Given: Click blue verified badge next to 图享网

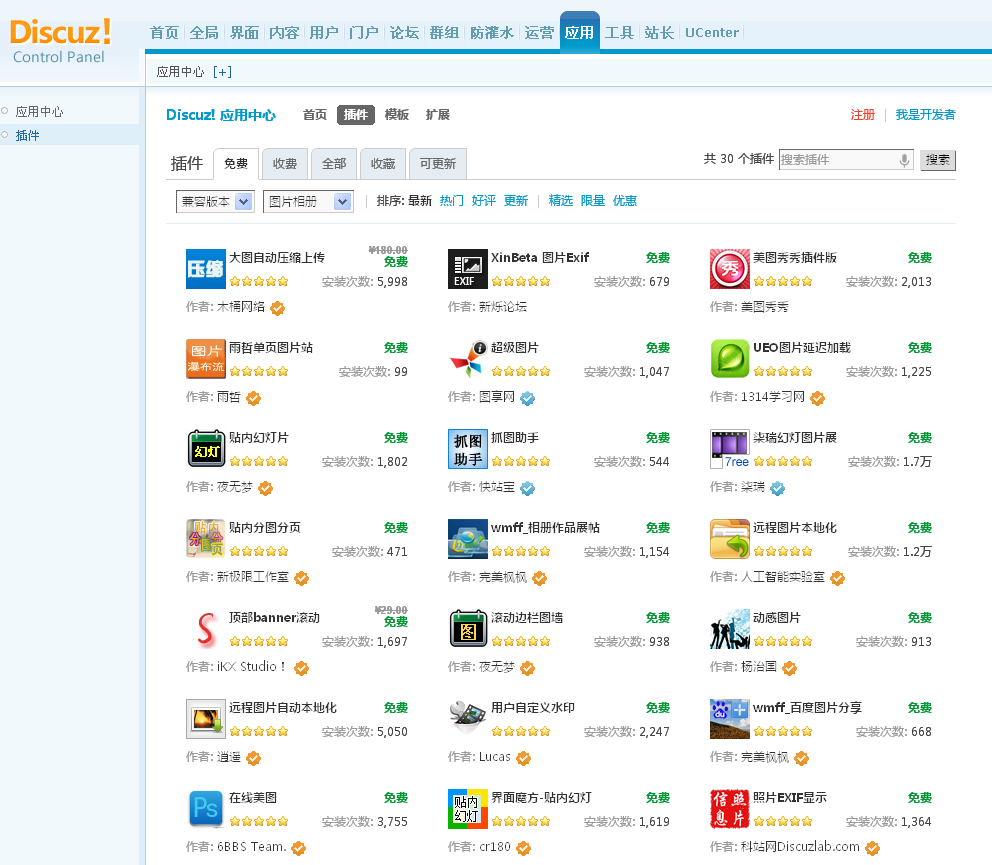Looking at the screenshot, I should 527,398.
